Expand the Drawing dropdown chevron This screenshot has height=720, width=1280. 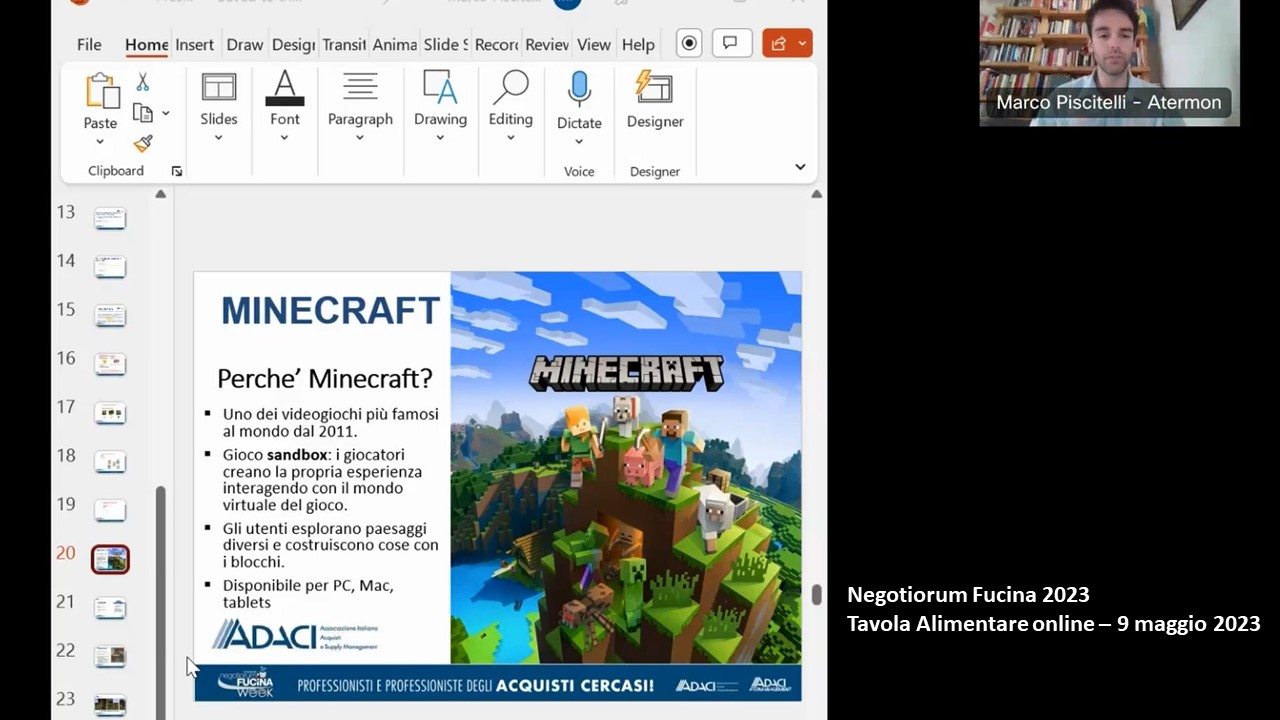click(440, 138)
